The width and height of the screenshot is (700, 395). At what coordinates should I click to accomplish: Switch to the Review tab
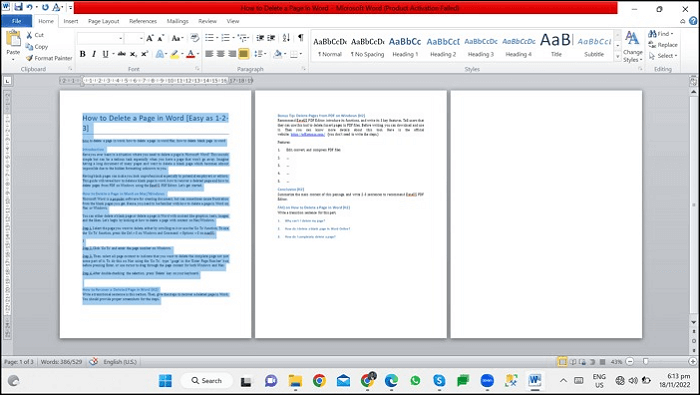pos(207,21)
